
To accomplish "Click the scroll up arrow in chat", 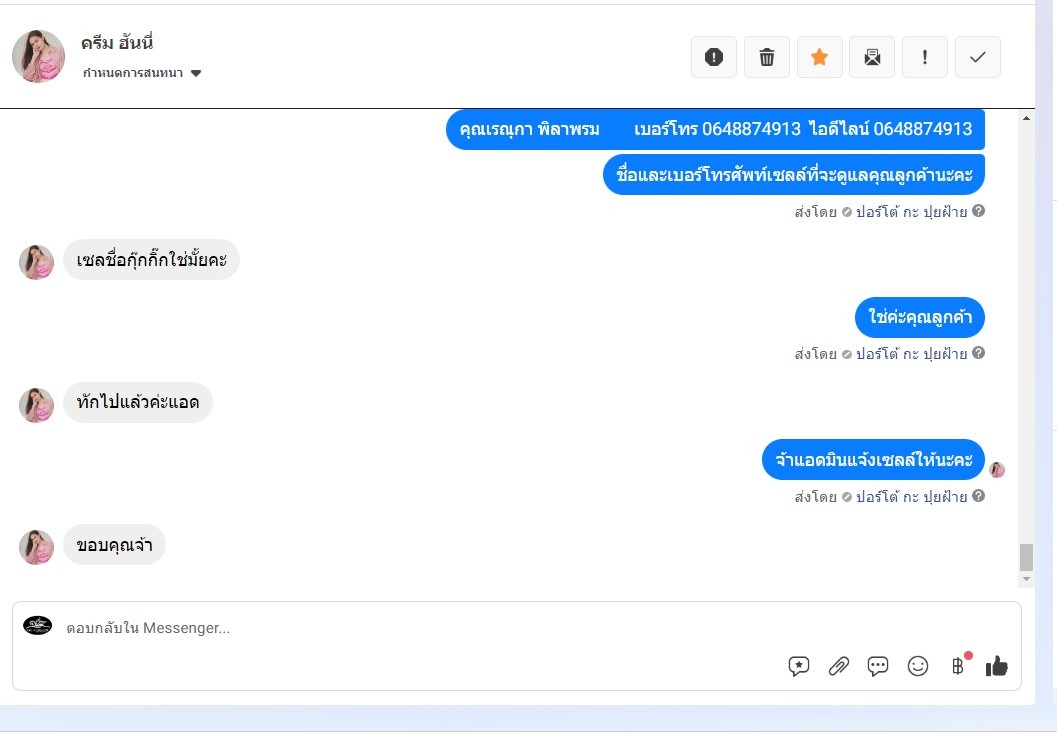I will coord(1026,119).
